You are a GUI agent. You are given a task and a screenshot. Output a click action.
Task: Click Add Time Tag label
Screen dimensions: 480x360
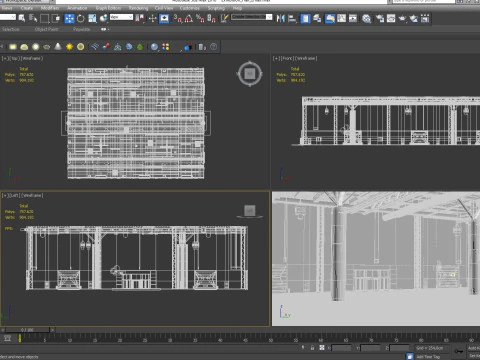(428, 356)
